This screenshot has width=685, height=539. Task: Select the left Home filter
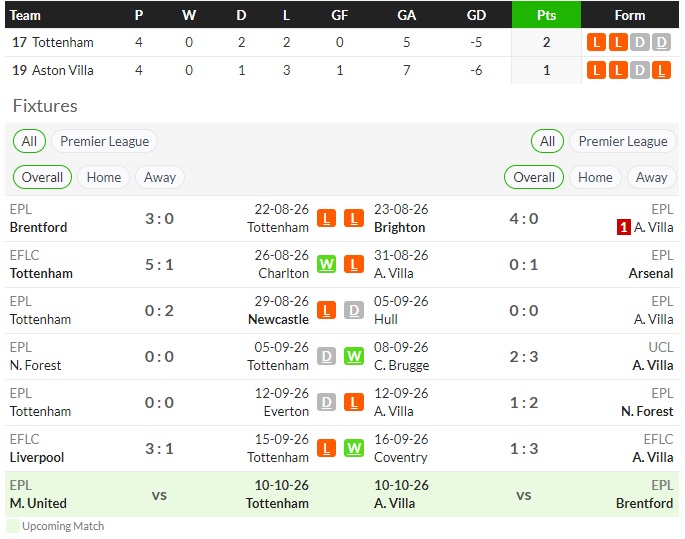pos(104,177)
